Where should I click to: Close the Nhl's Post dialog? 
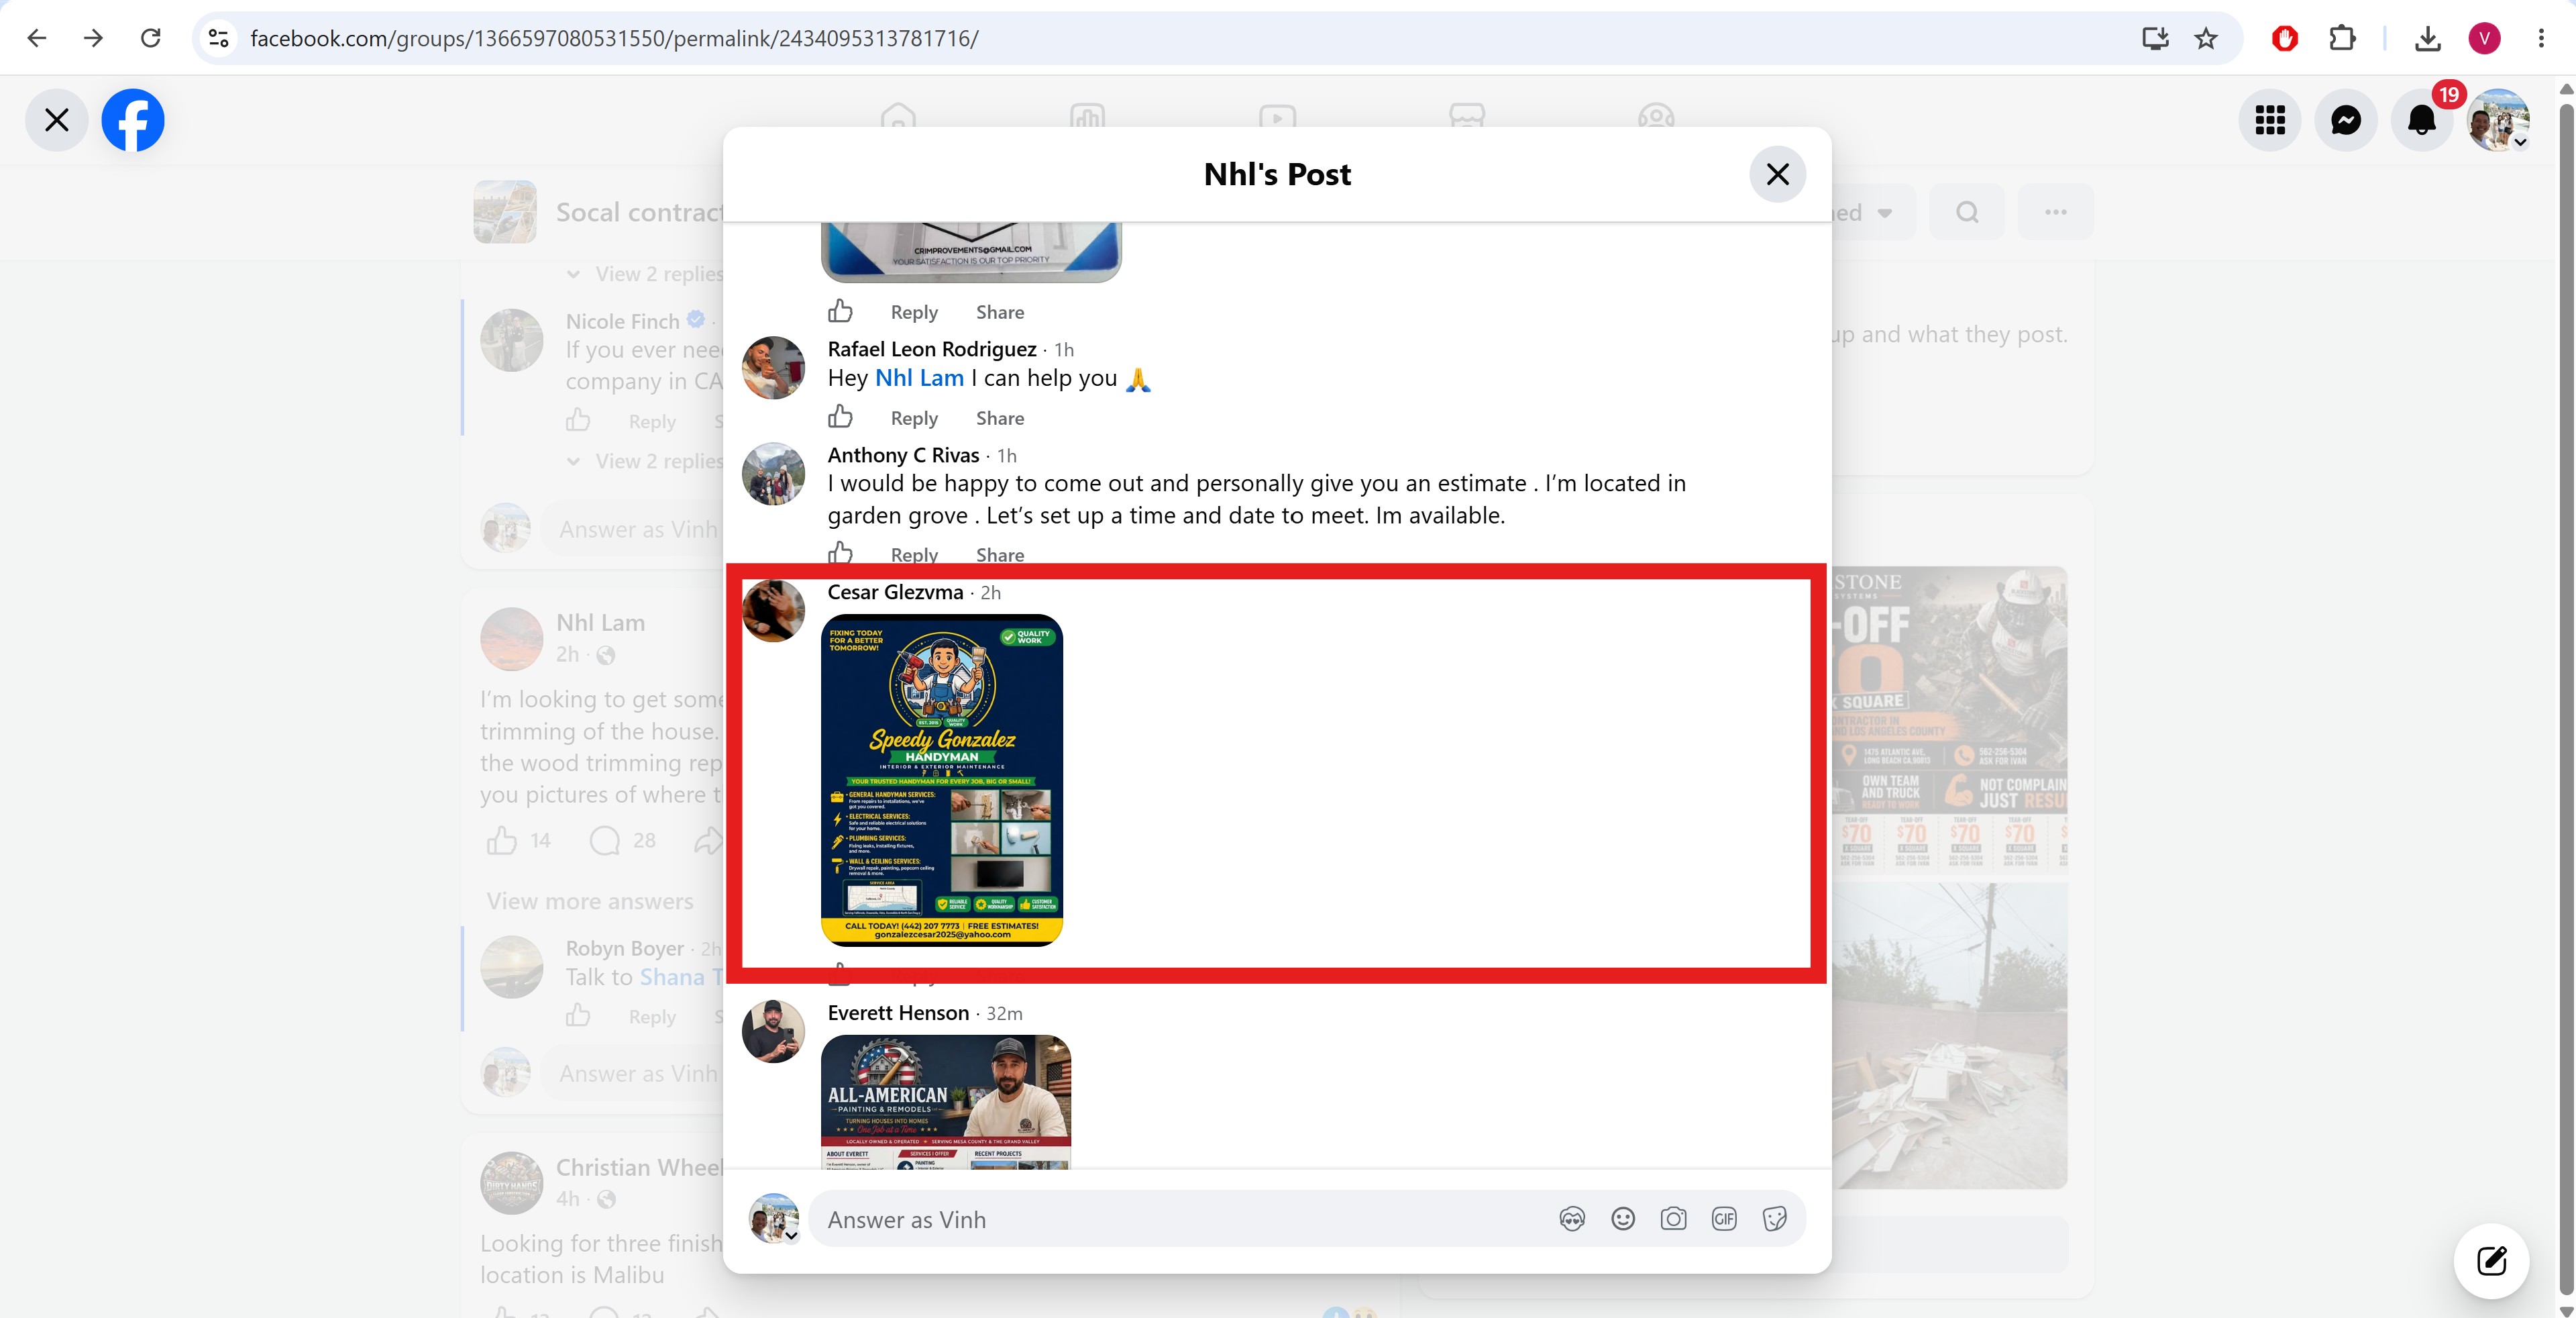tap(1777, 174)
